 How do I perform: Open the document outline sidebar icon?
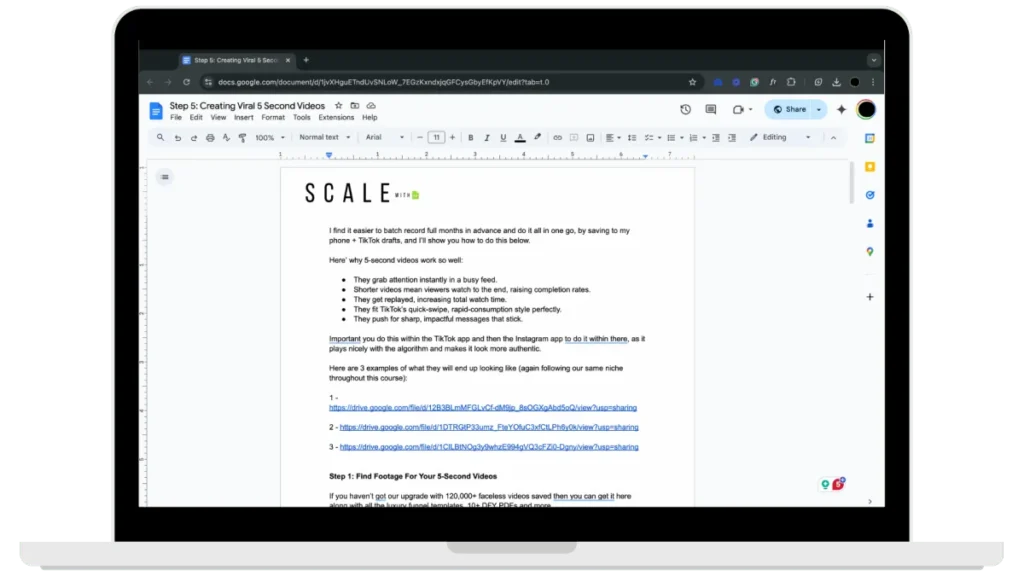(x=165, y=177)
